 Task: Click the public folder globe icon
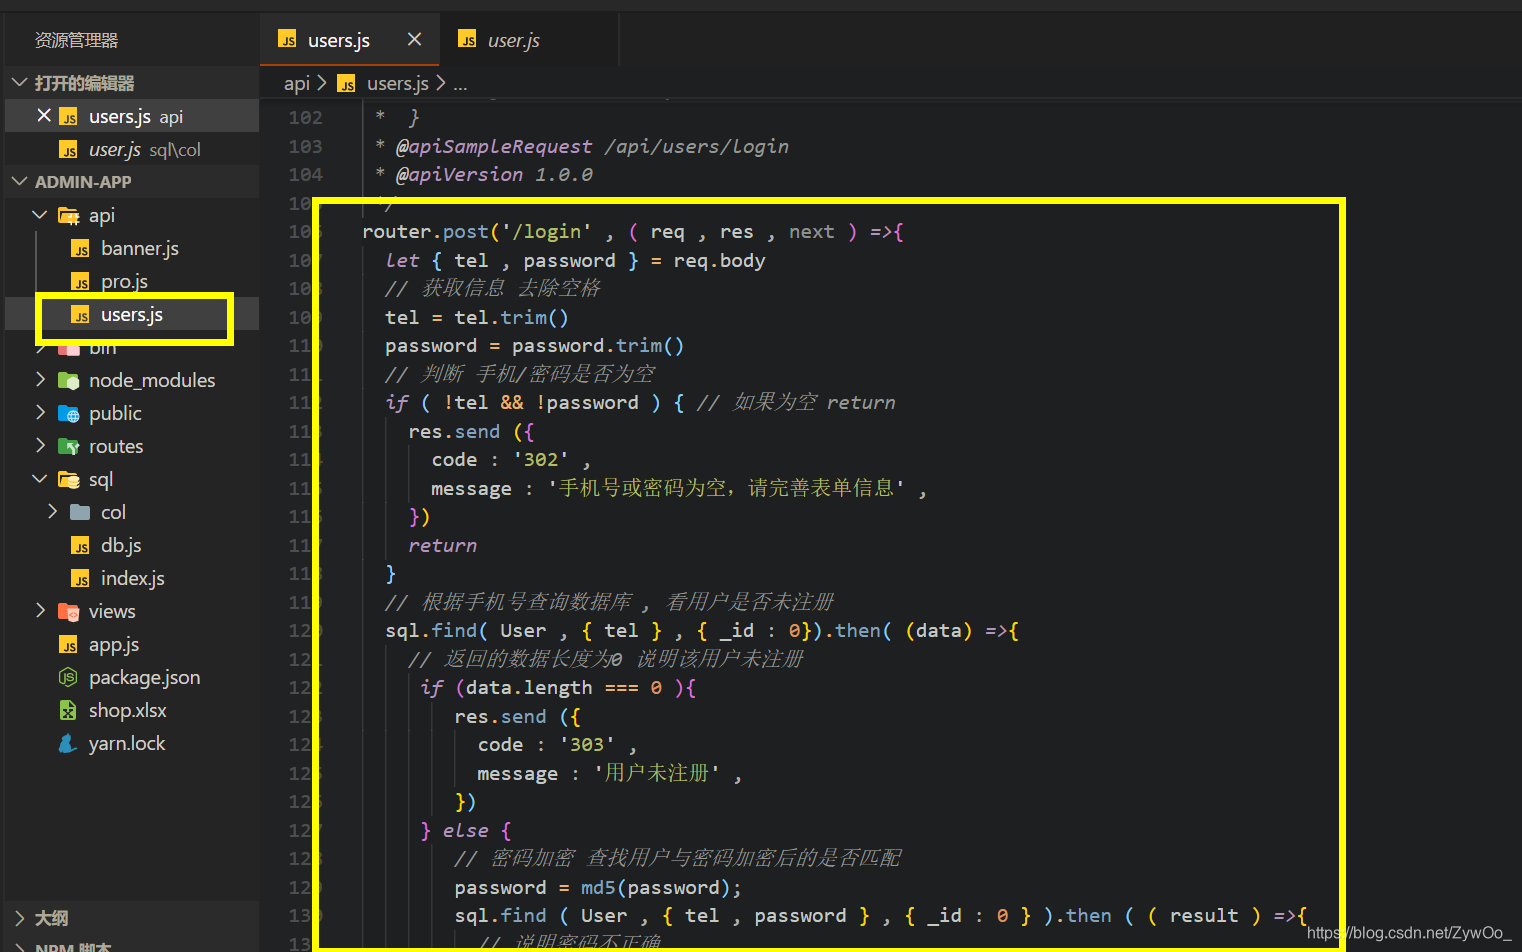point(69,414)
